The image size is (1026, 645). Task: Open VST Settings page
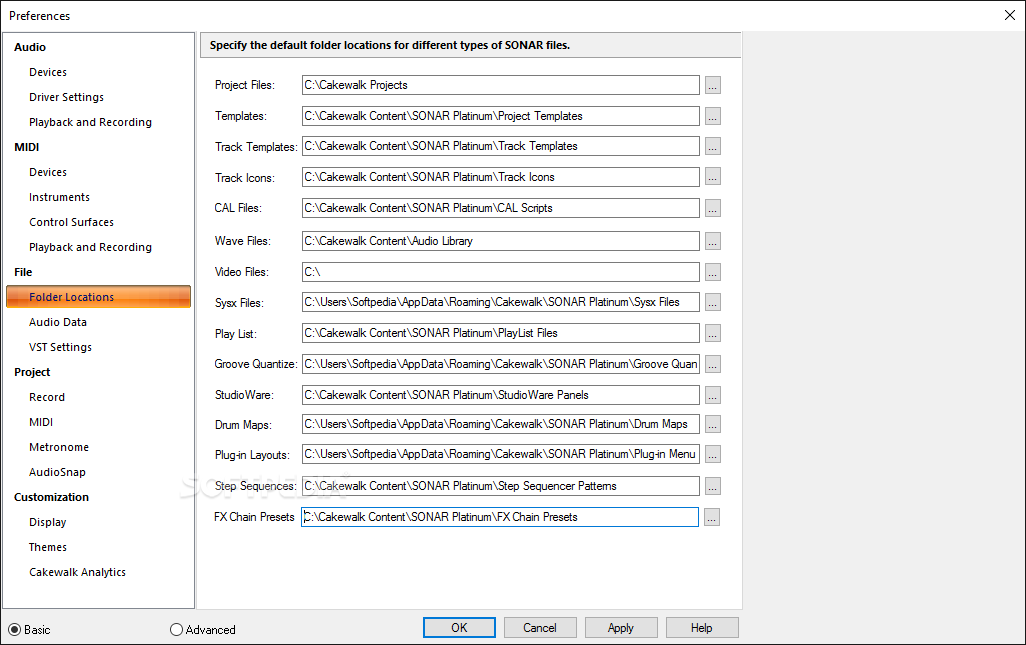pos(60,347)
